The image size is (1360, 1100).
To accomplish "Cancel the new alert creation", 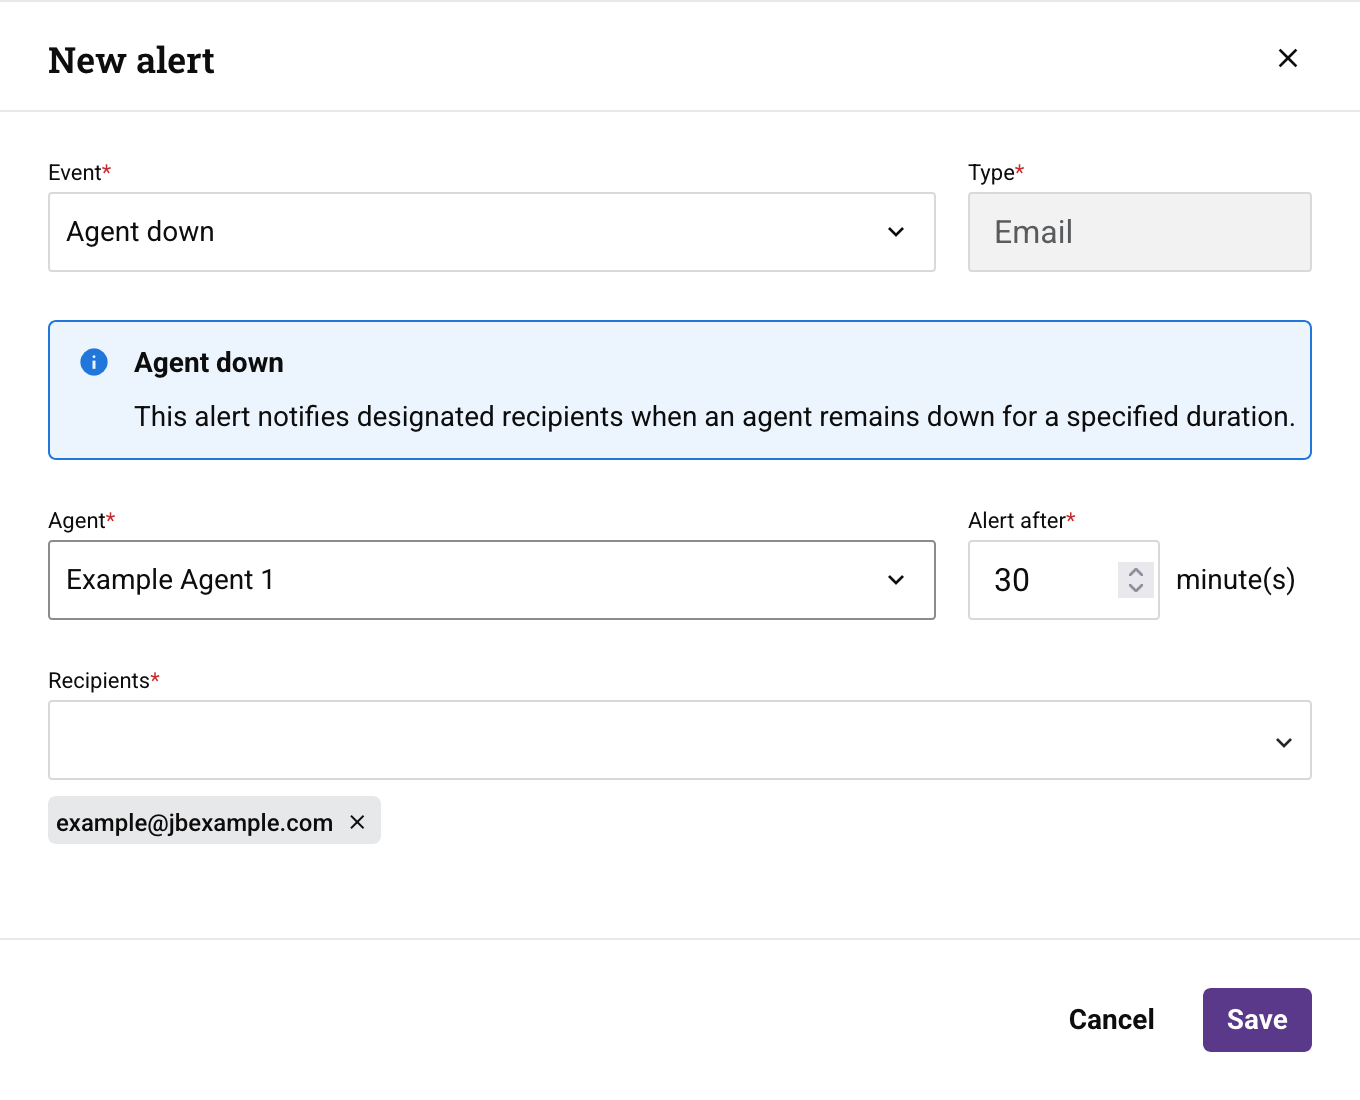I will [x=1111, y=1020].
